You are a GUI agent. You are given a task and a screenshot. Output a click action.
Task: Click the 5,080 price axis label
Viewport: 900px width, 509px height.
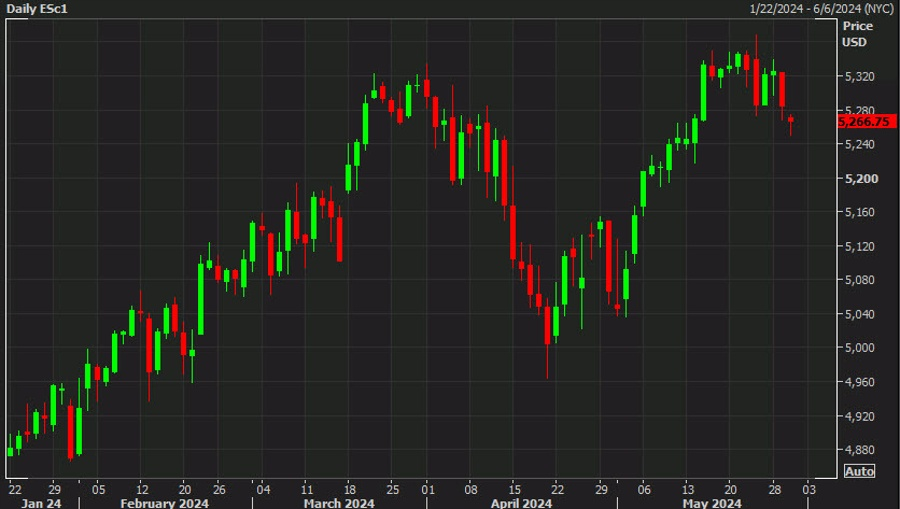862,279
